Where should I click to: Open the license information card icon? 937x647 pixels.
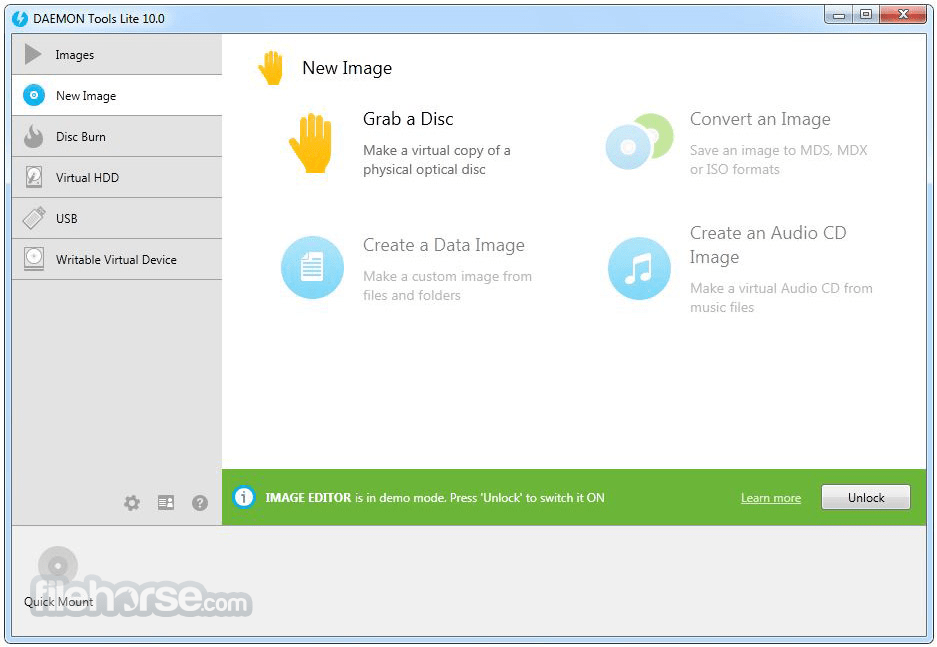(166, 503)
